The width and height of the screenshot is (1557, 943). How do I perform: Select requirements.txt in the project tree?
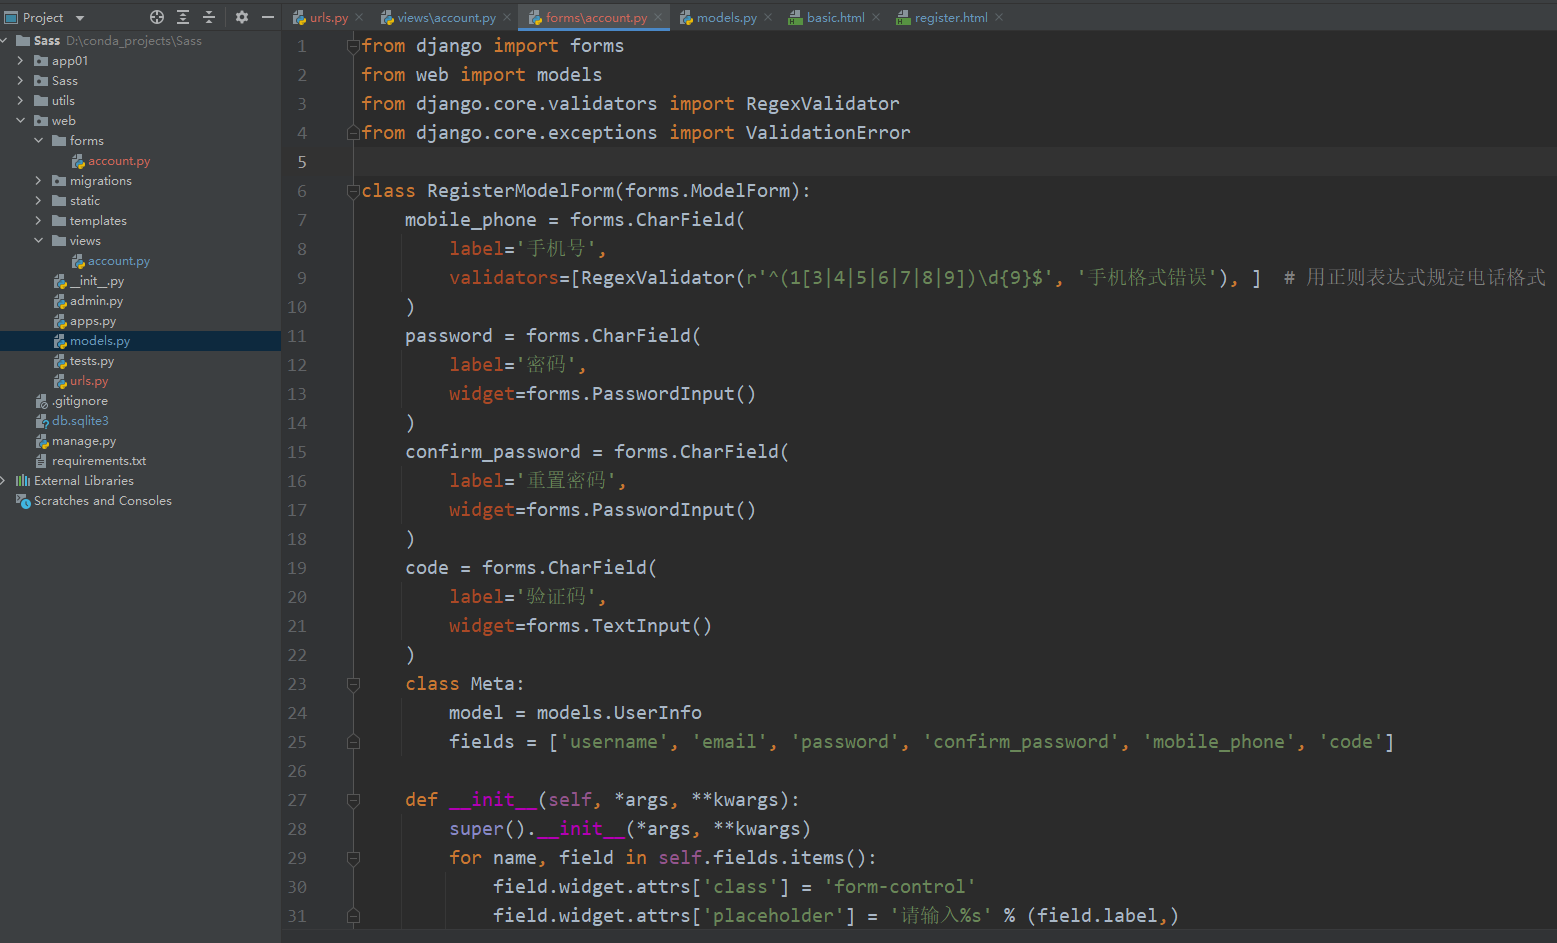click(x=99, y=461)
